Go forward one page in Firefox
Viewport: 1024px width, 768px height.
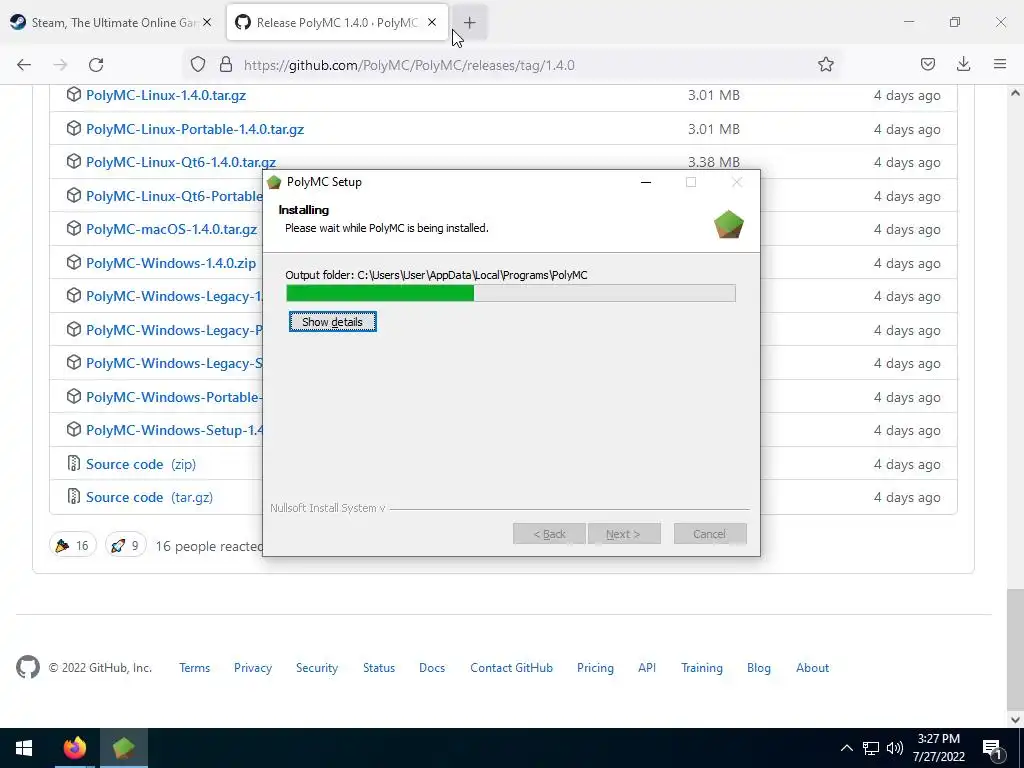60,64
